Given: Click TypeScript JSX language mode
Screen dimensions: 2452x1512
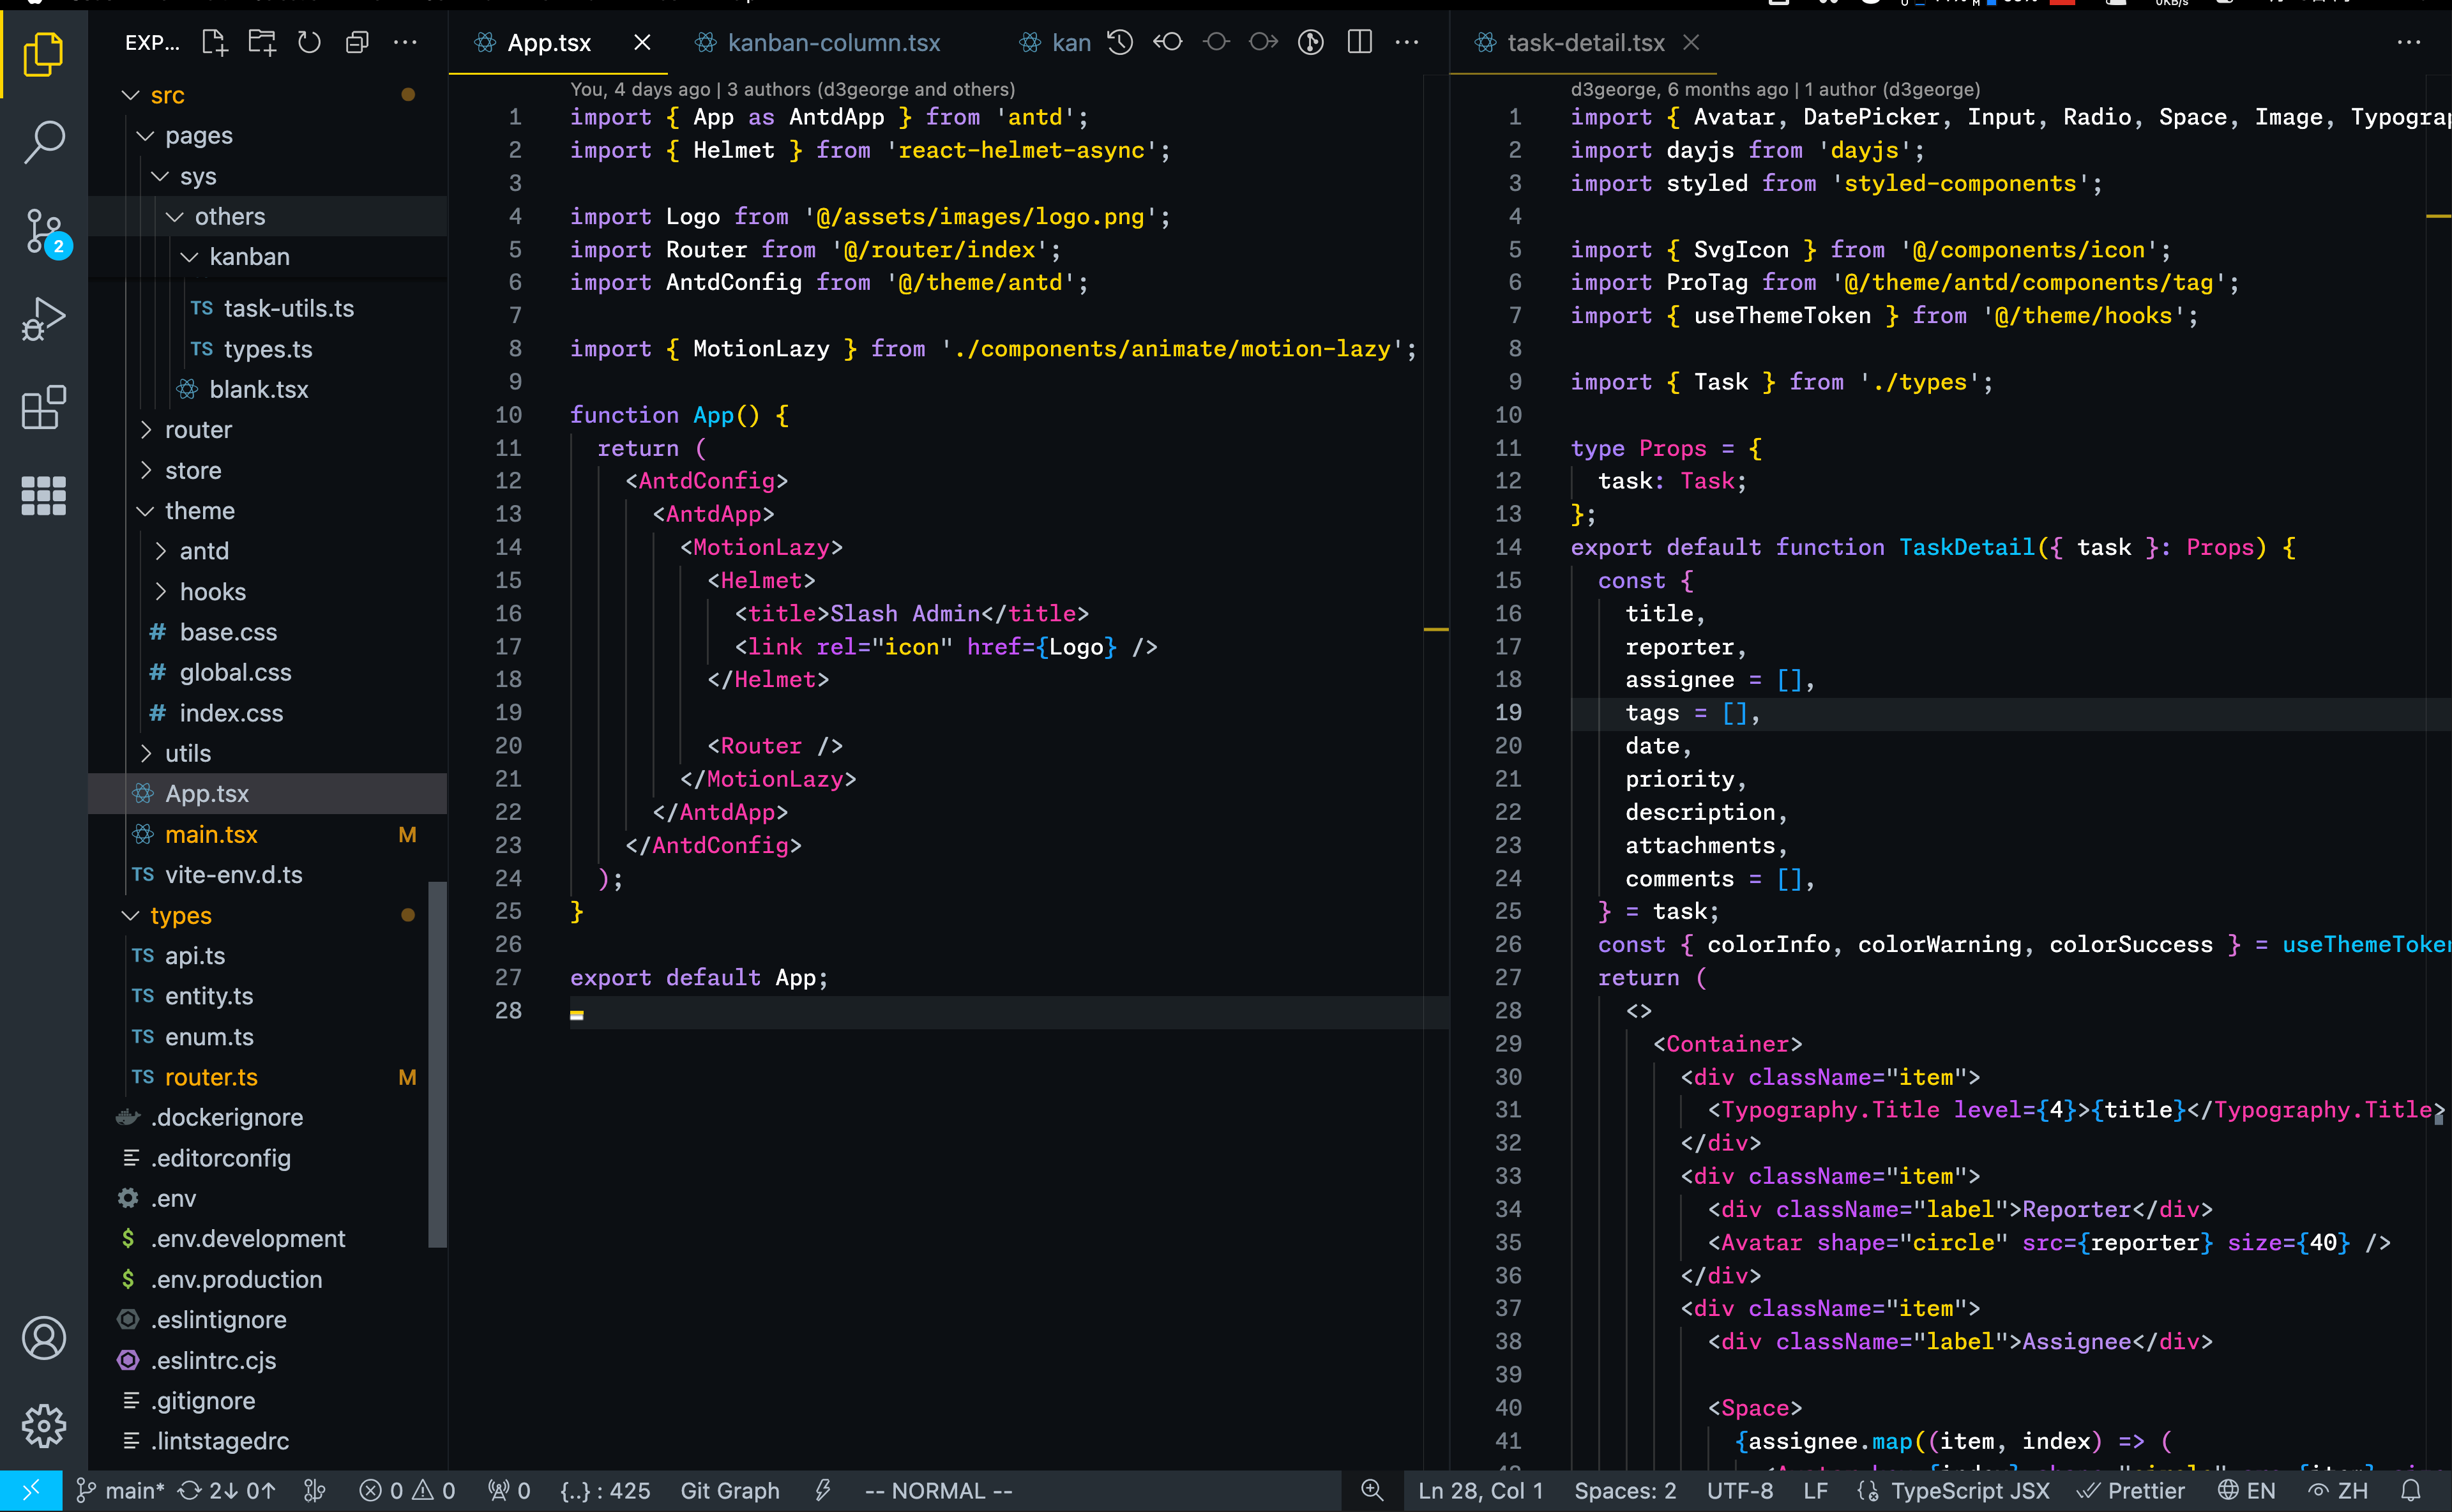Looking at the screenshot, I should click(1969, 1491).
